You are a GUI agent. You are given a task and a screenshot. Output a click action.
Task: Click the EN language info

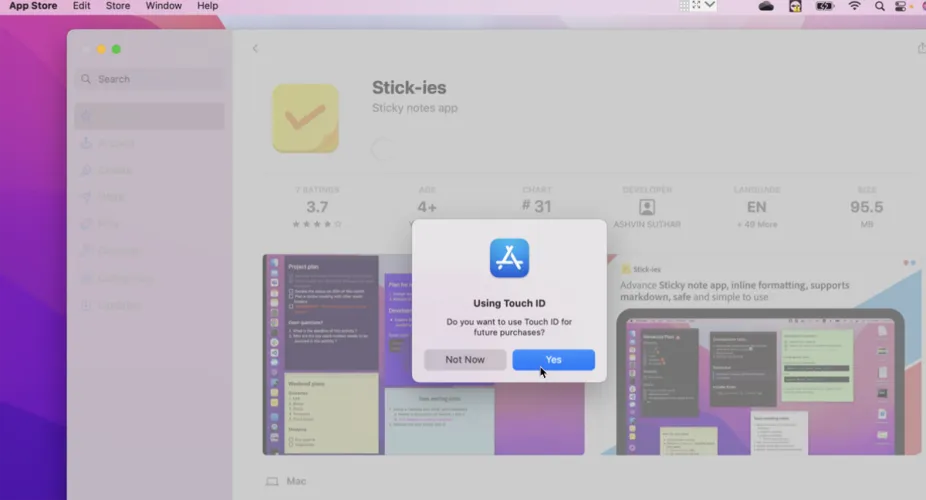pyautogui.click(x=756, y=207)
